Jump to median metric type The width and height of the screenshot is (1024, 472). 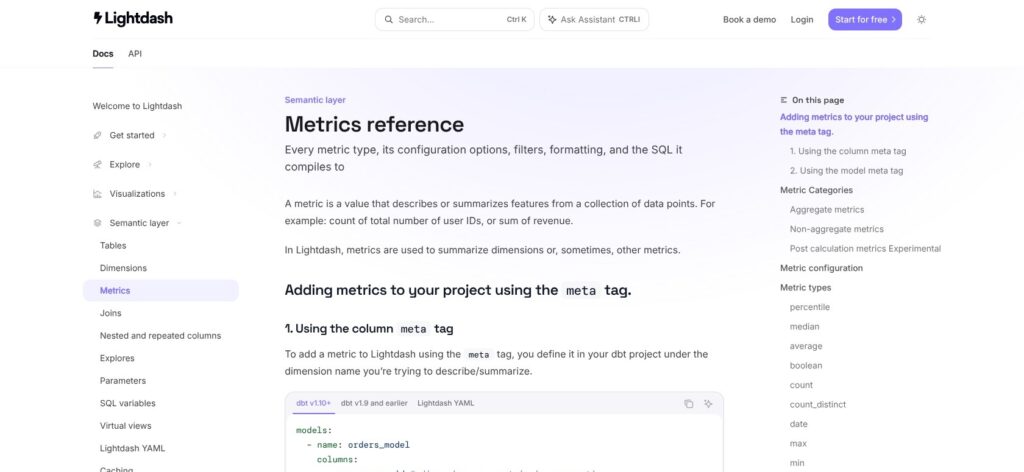tap(805, 326)
